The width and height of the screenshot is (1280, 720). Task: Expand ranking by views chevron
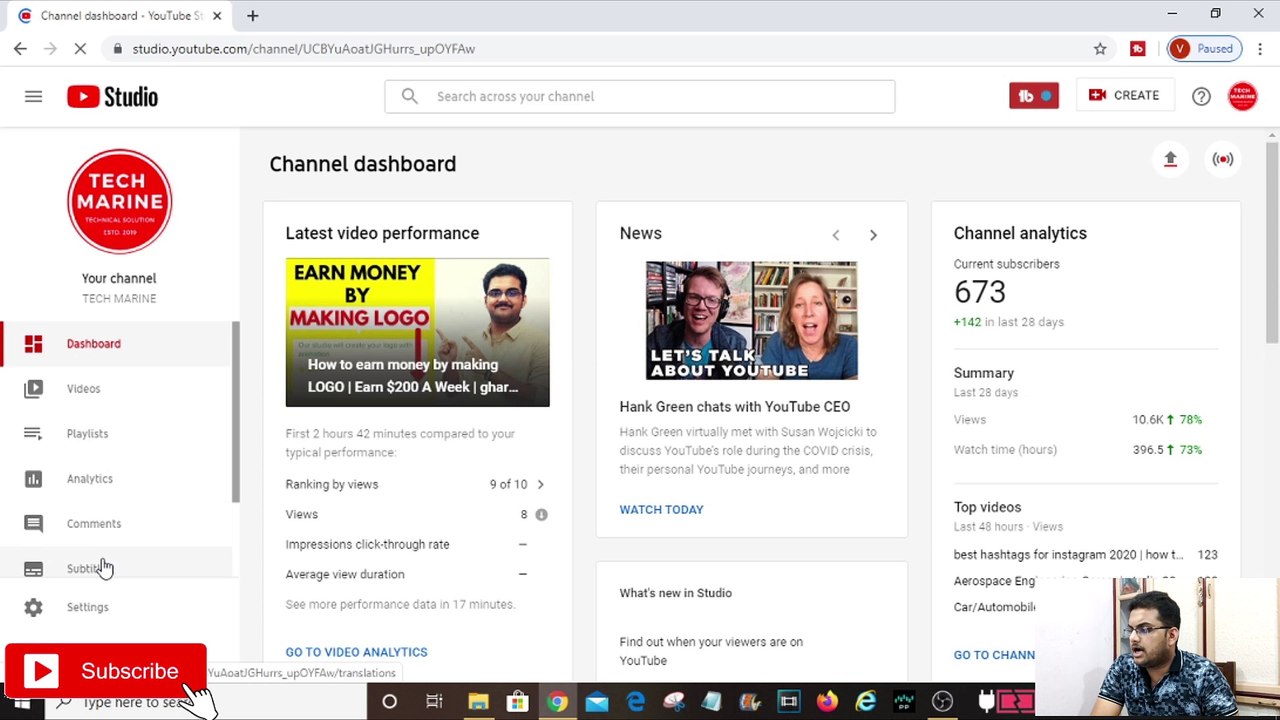tap(540, 484)
